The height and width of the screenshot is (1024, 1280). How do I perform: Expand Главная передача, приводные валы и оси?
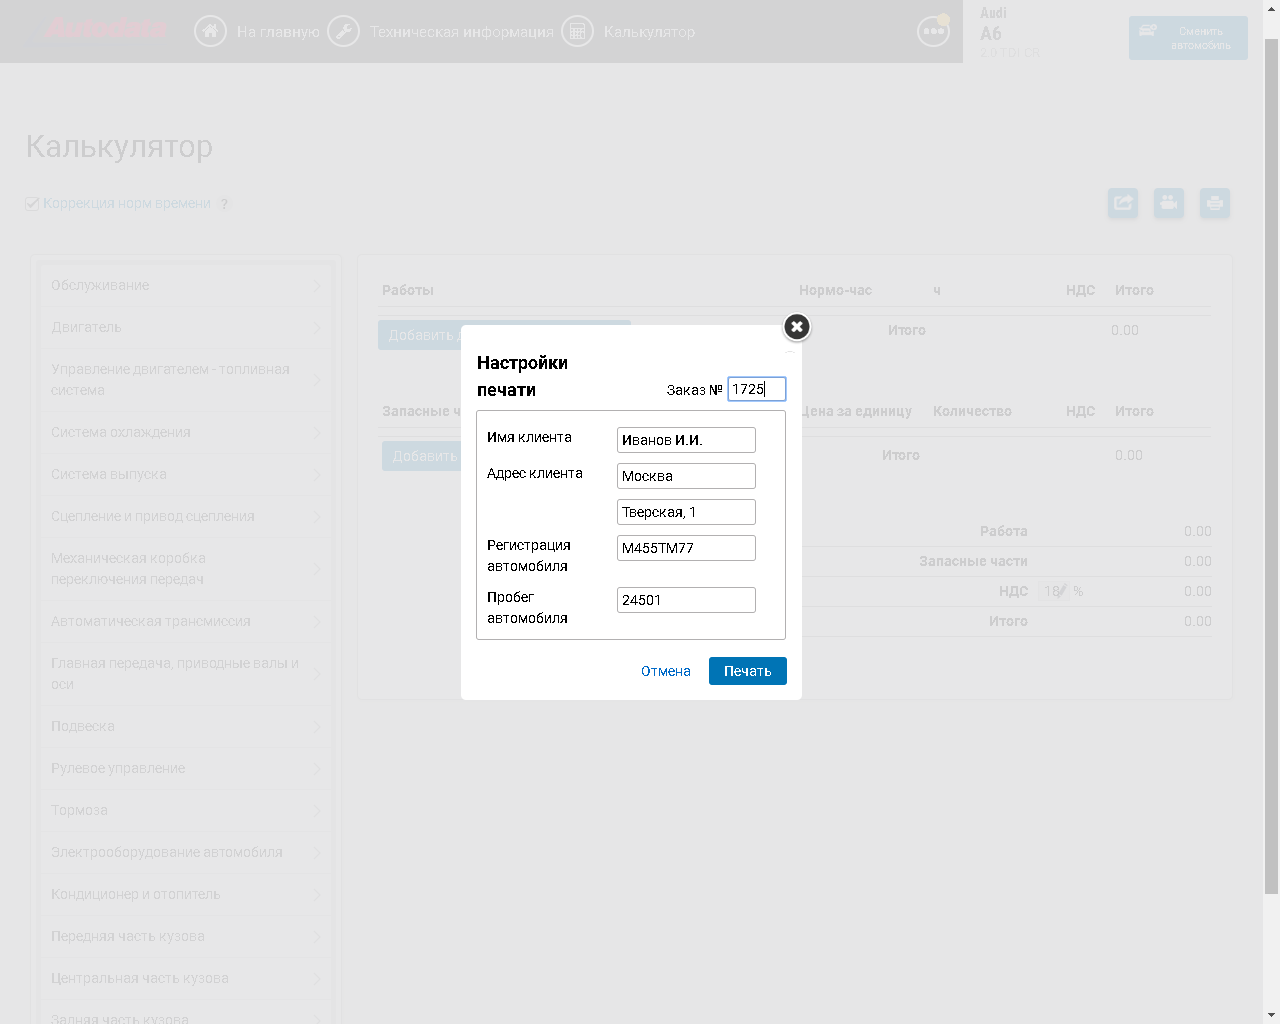185,674
